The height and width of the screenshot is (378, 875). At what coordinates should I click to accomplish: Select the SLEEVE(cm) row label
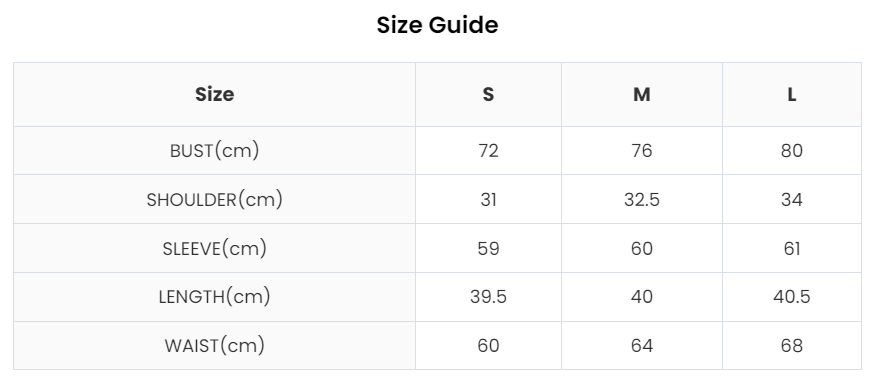214,248
